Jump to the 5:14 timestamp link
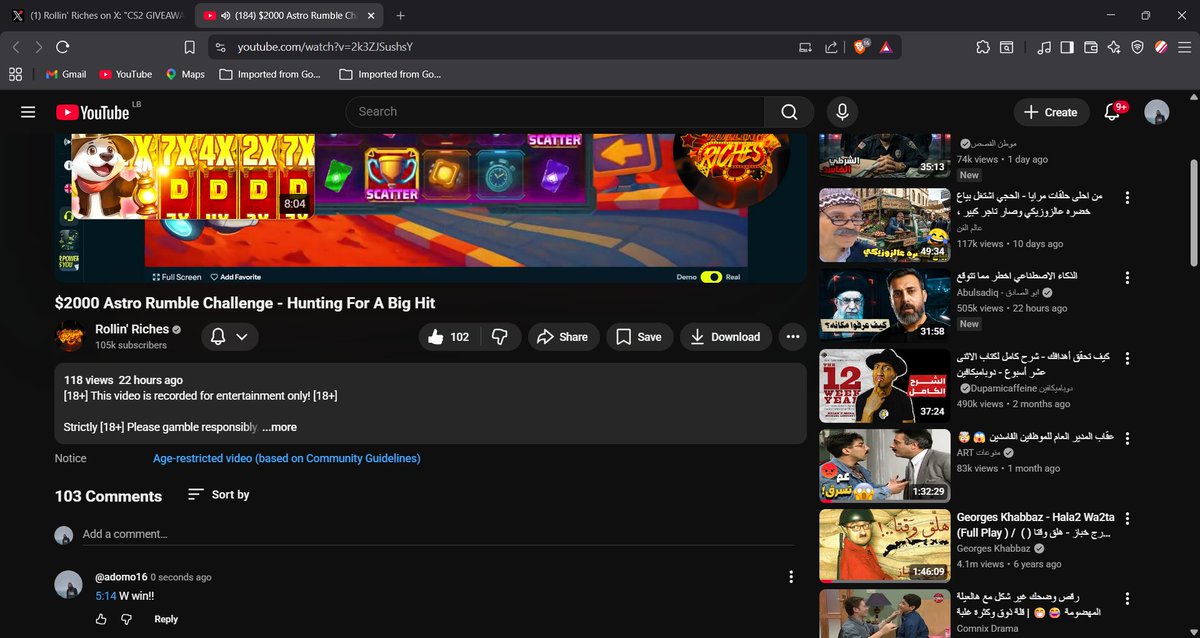The image size is (1200, 638). [x=105, y=596]
